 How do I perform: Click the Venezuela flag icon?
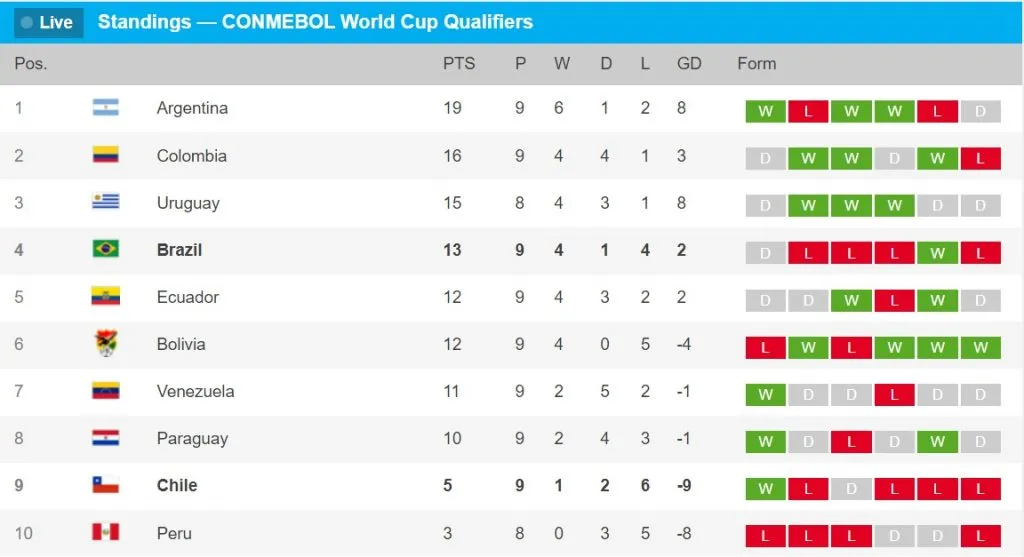point(105,391)
